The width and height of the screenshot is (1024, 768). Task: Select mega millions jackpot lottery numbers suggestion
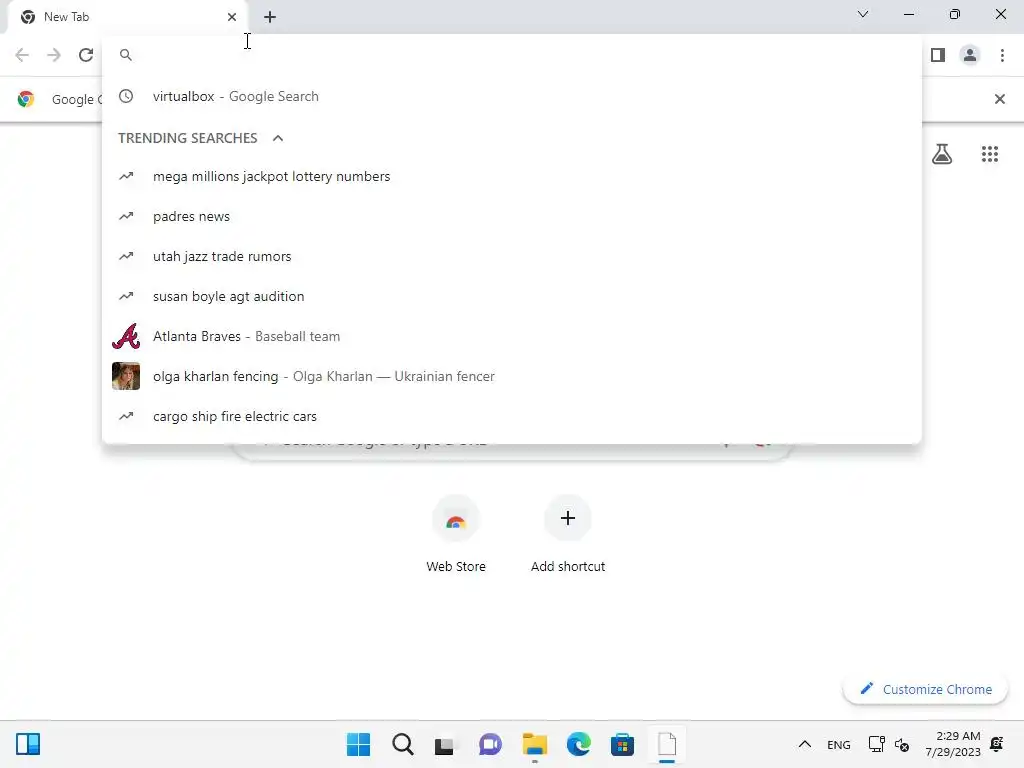click(x=512, y=176)
